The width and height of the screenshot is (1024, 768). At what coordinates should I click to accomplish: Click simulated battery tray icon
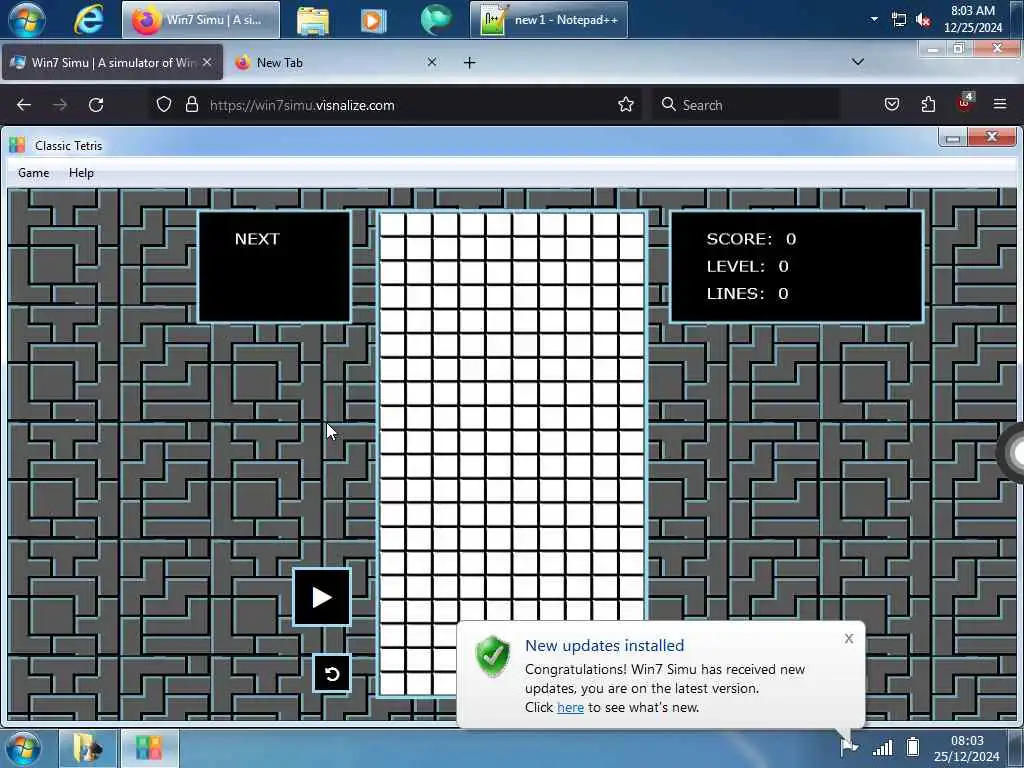[913, 746]
